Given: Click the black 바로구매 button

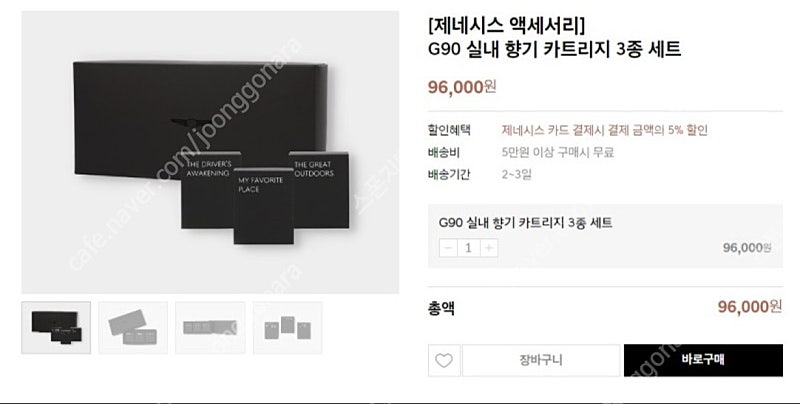Looking at the screenshot, I should pyautogui.click(x=703, y=360).
